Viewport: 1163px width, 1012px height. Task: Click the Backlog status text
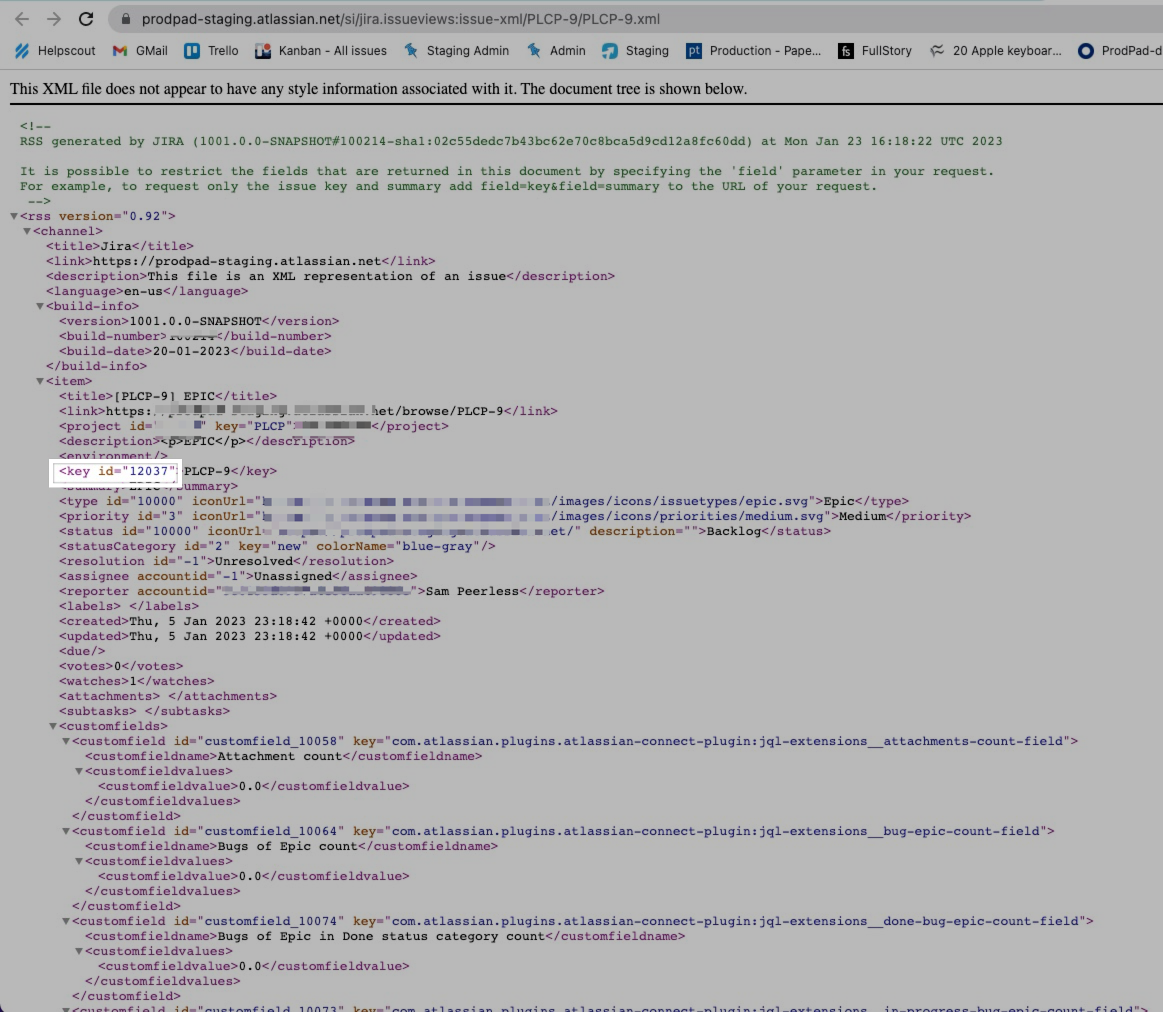734,531
